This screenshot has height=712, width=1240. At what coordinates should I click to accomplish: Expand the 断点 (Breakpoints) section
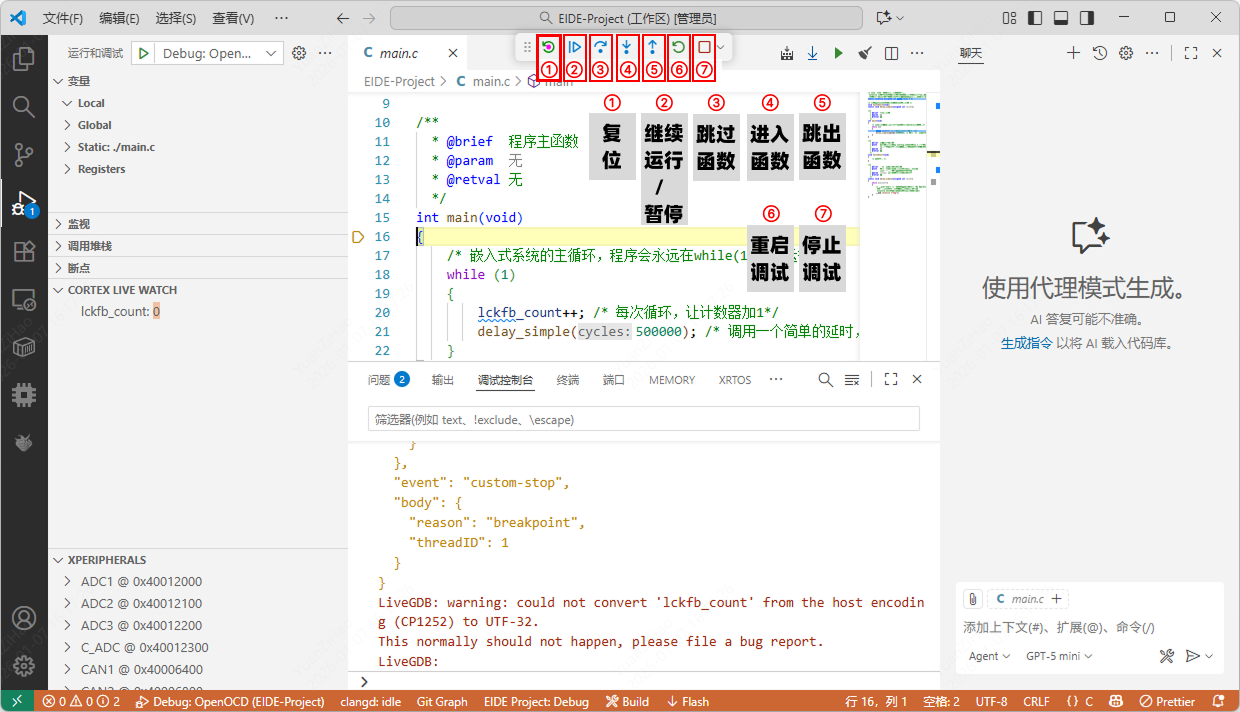pos(78,268)
